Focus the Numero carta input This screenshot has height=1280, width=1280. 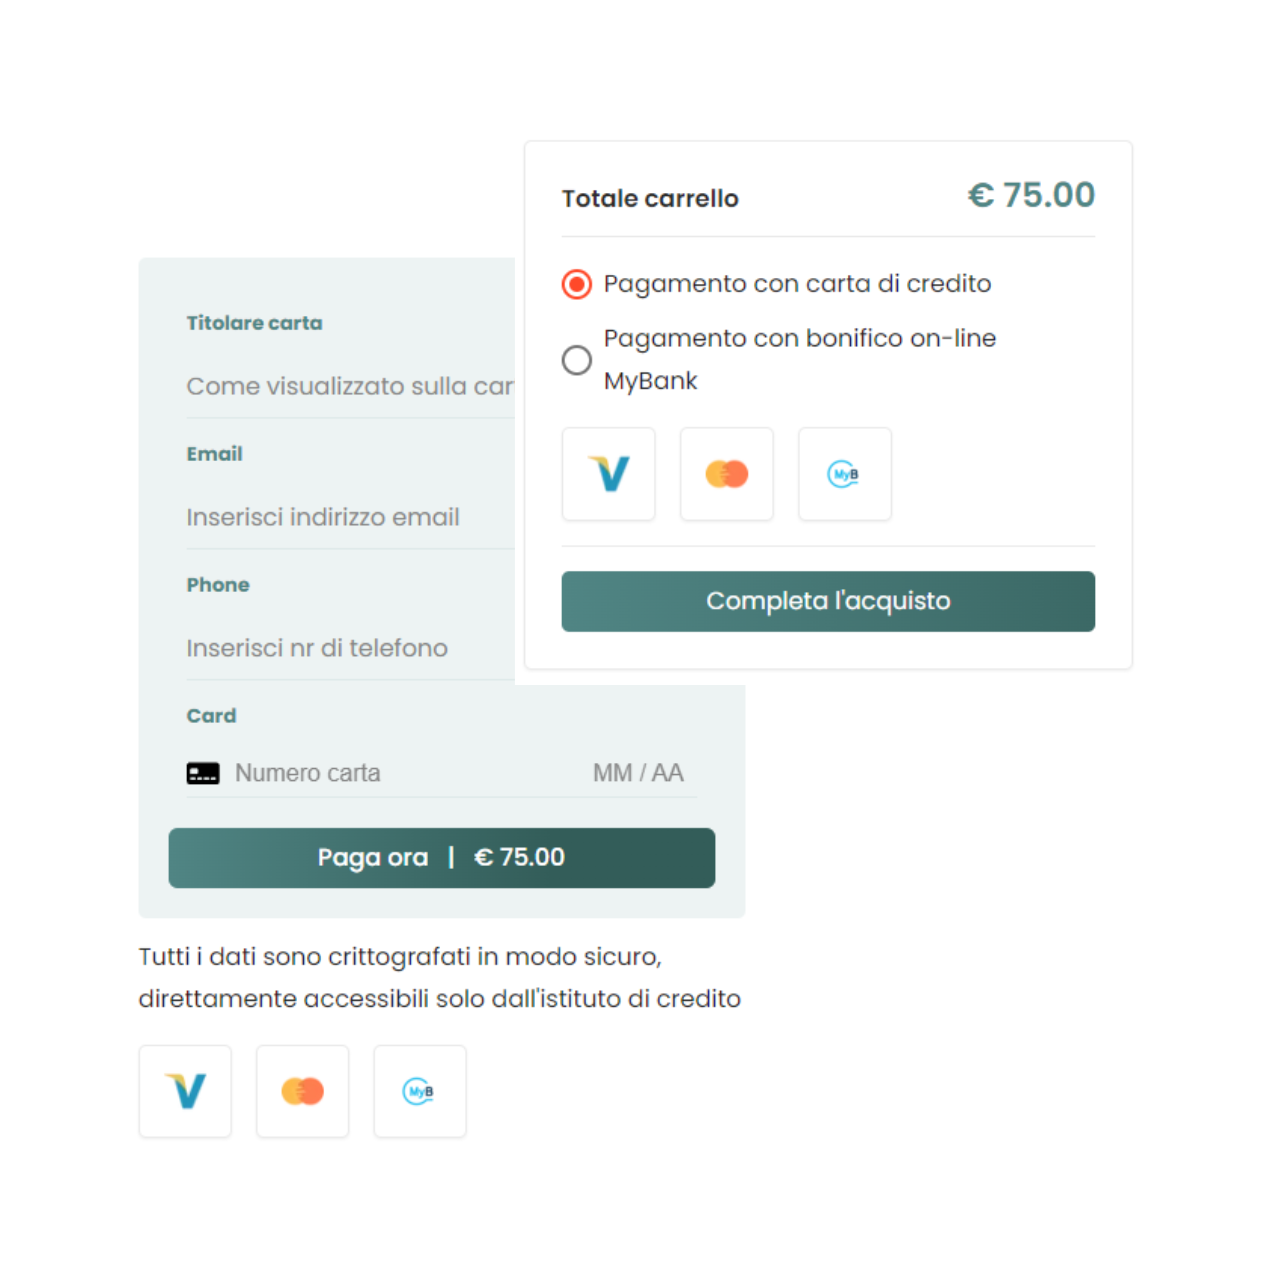[400, 773]
